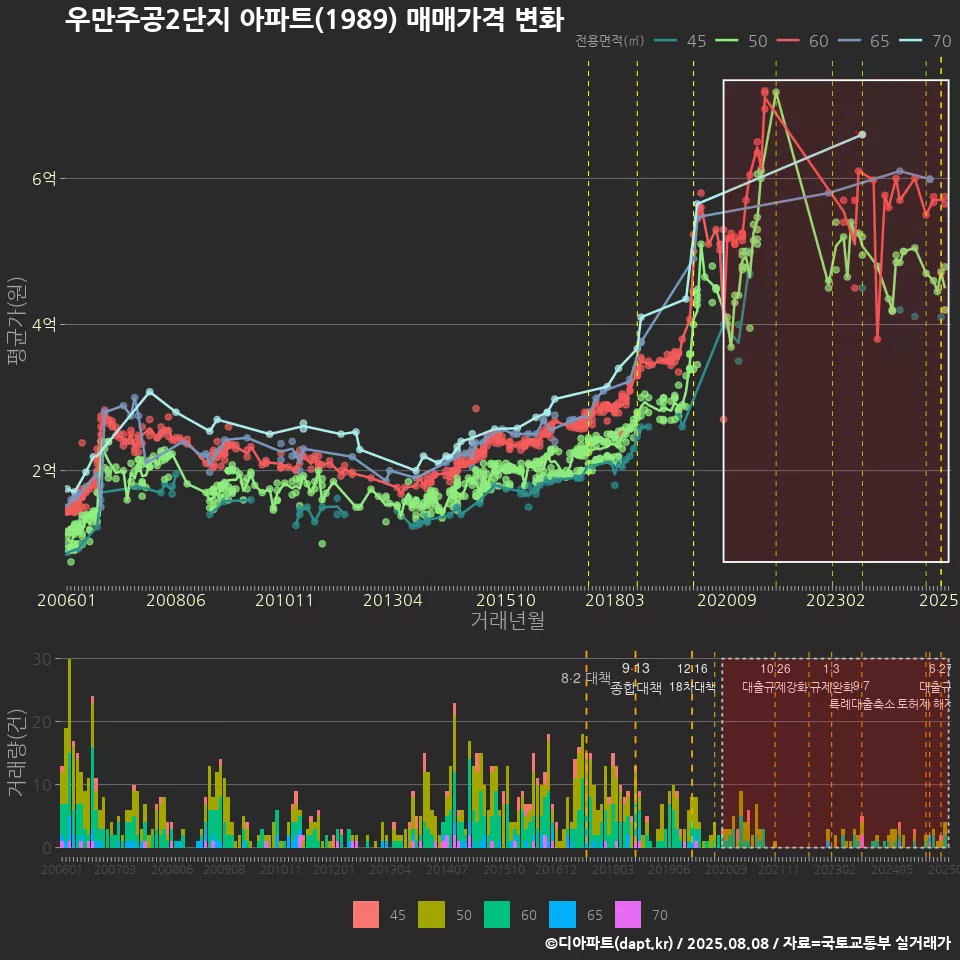Viewport: 960px width, 960px height.
Task: Click 201011 on the price chart x-axis
Action: point(284,600)
